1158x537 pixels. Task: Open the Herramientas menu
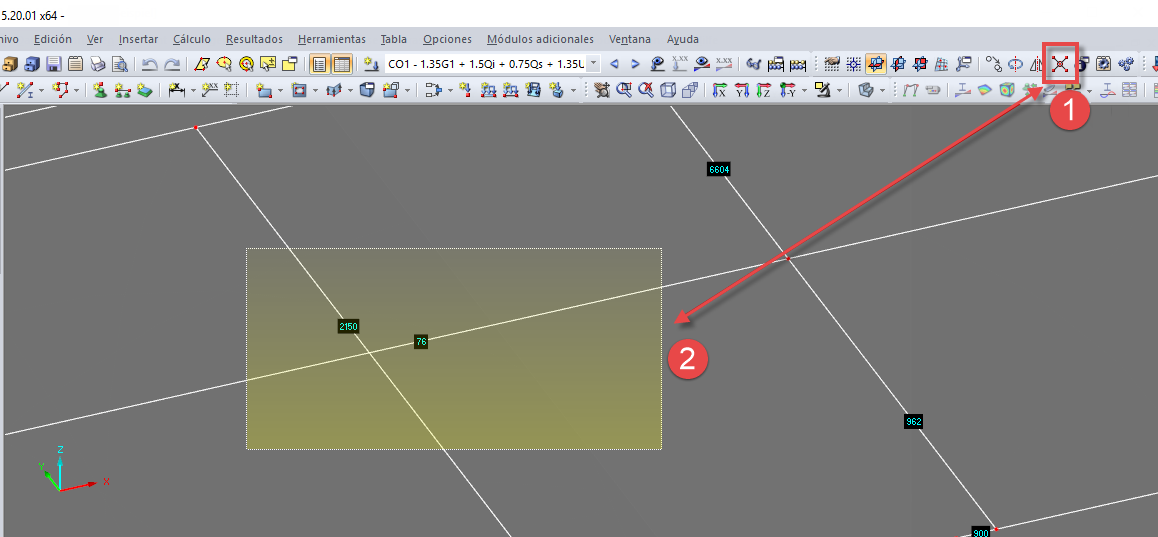click(332, 39)
